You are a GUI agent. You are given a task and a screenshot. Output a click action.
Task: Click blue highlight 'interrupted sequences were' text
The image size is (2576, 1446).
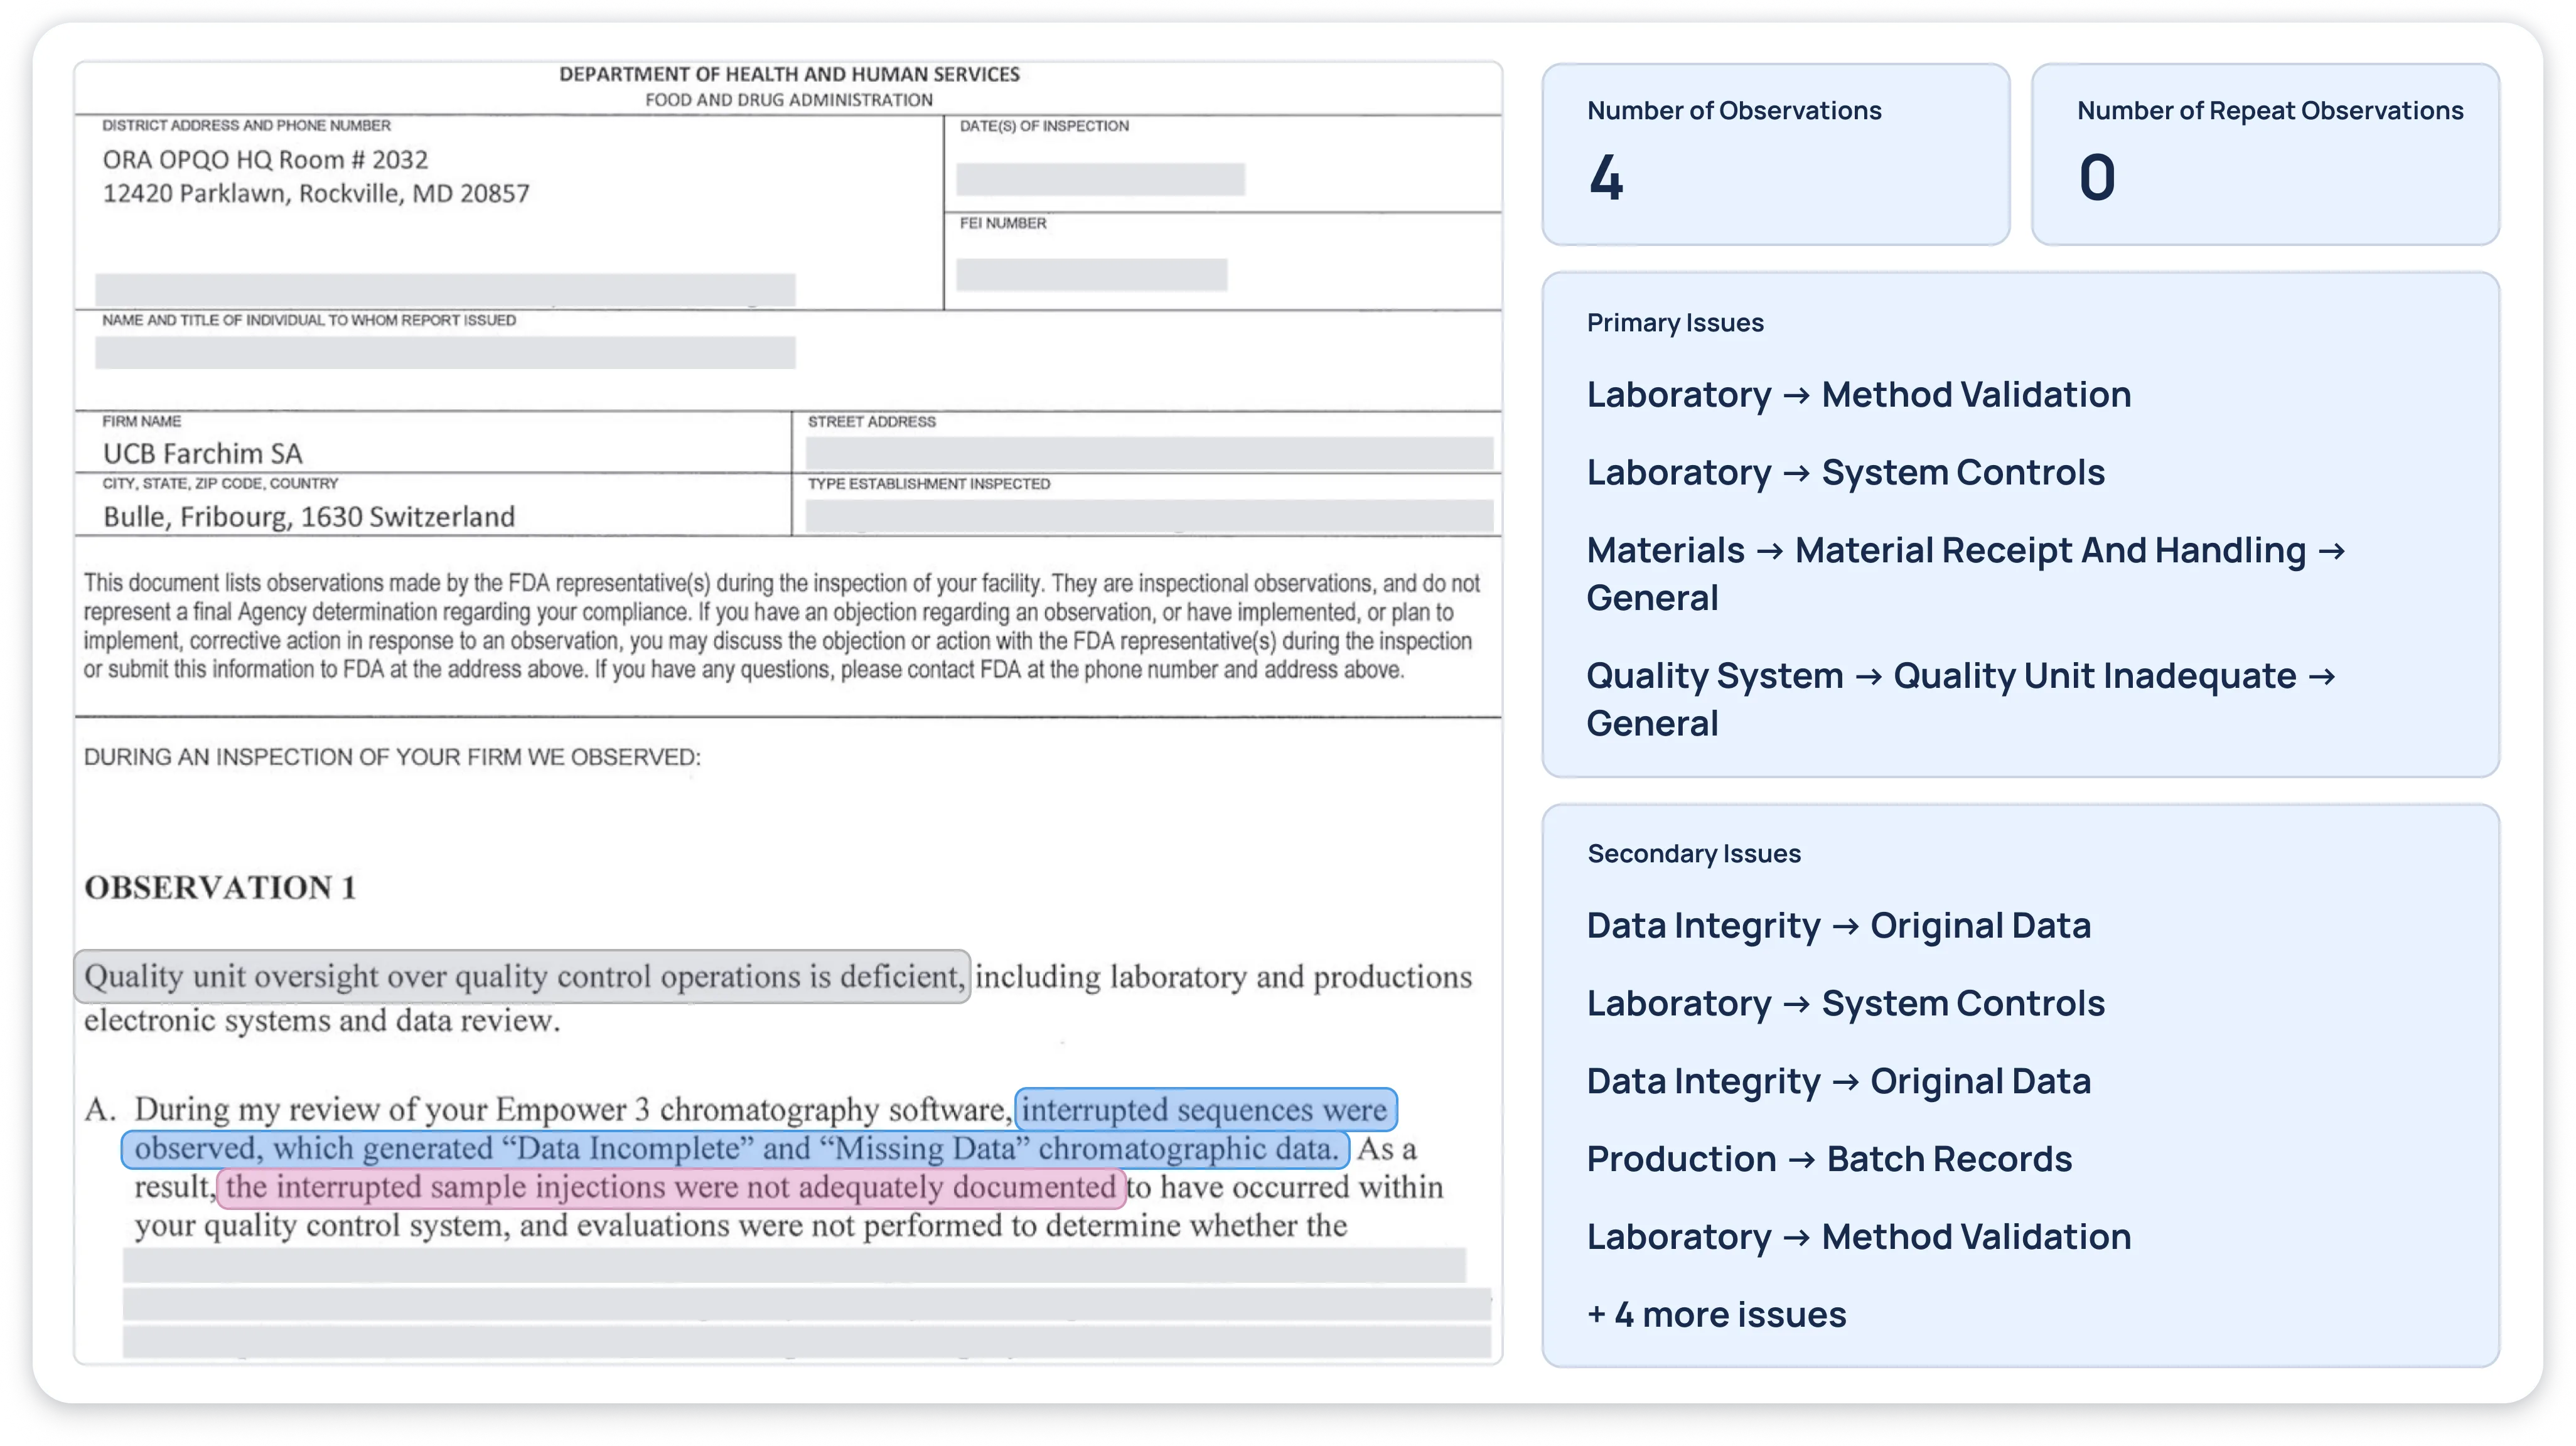1205,1110
